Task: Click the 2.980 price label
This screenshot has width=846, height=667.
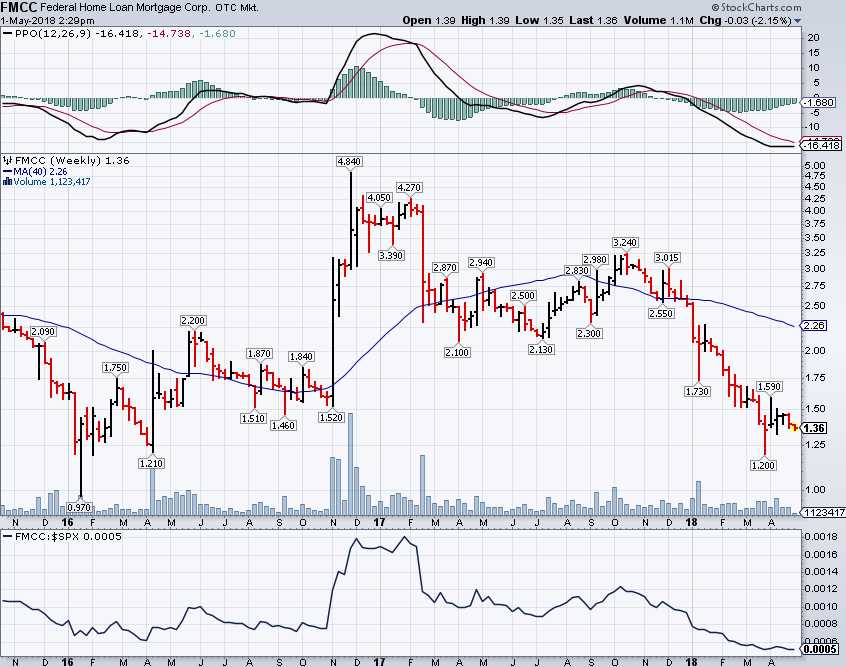Action: (x=596, y=260)
